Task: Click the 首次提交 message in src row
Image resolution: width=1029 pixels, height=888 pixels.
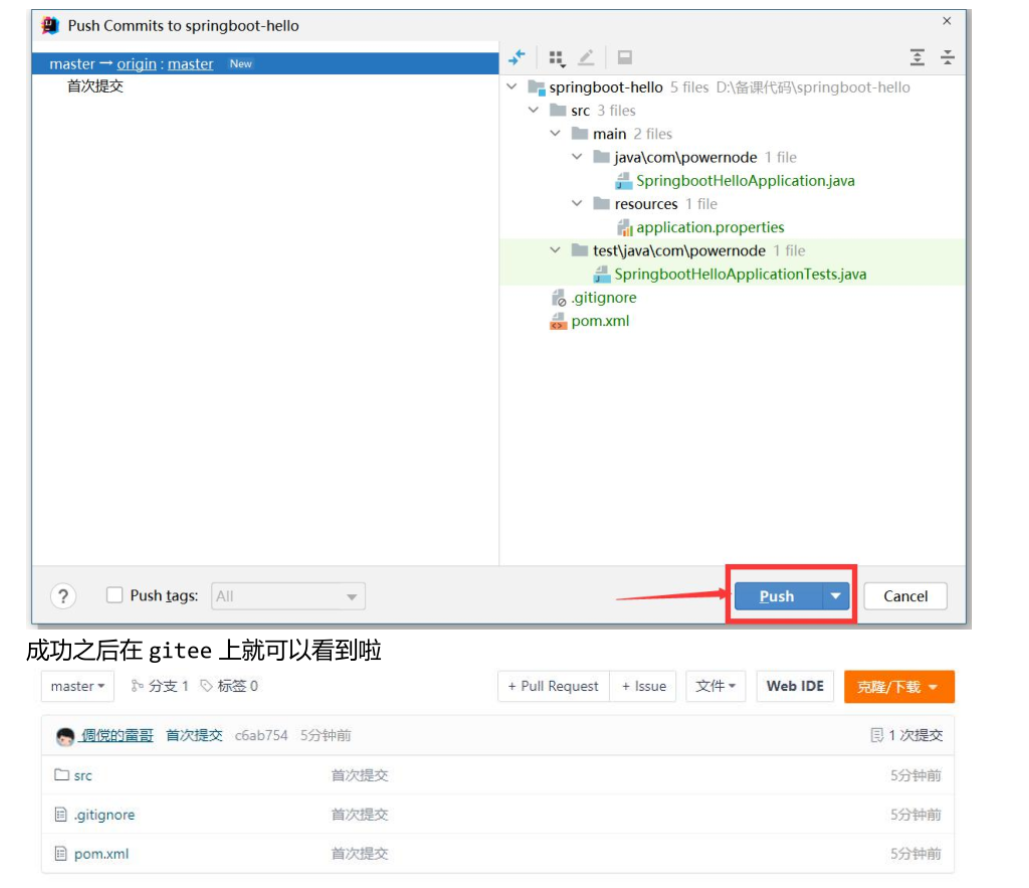Action: pos(360,775)
